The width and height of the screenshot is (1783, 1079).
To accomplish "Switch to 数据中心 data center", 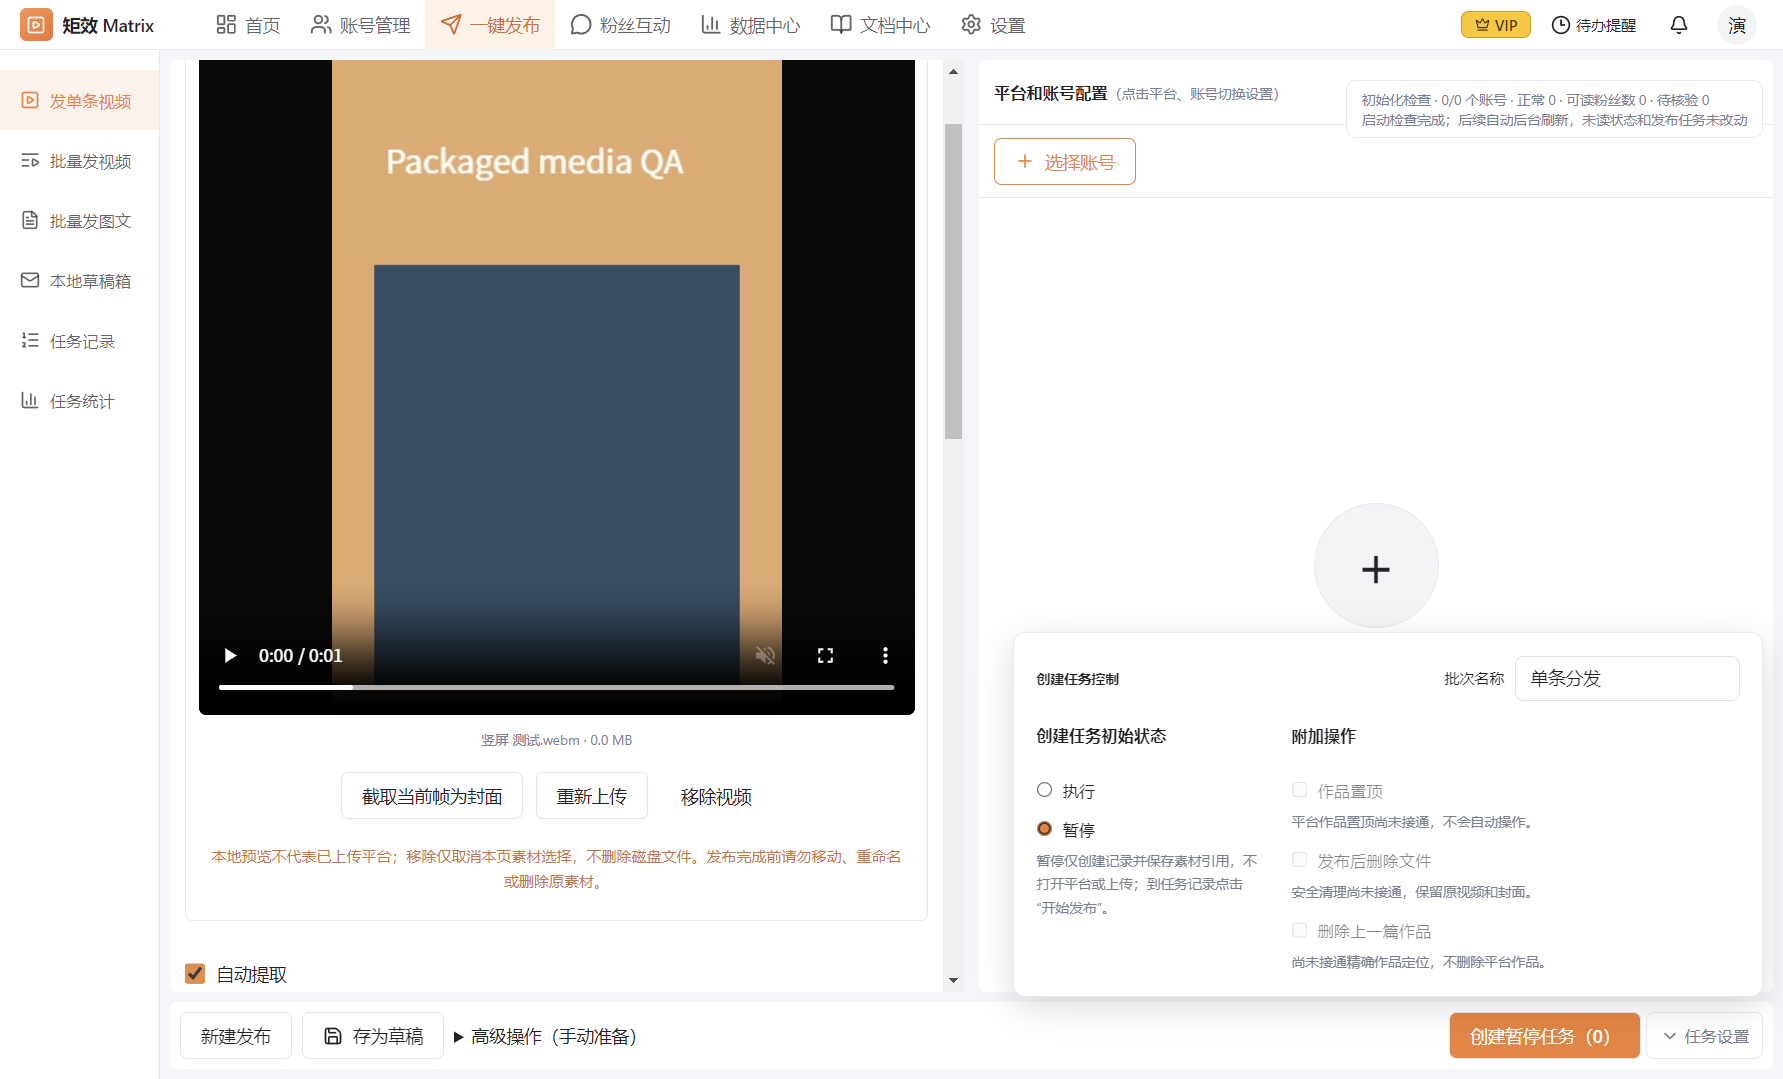I will (750, 25).
